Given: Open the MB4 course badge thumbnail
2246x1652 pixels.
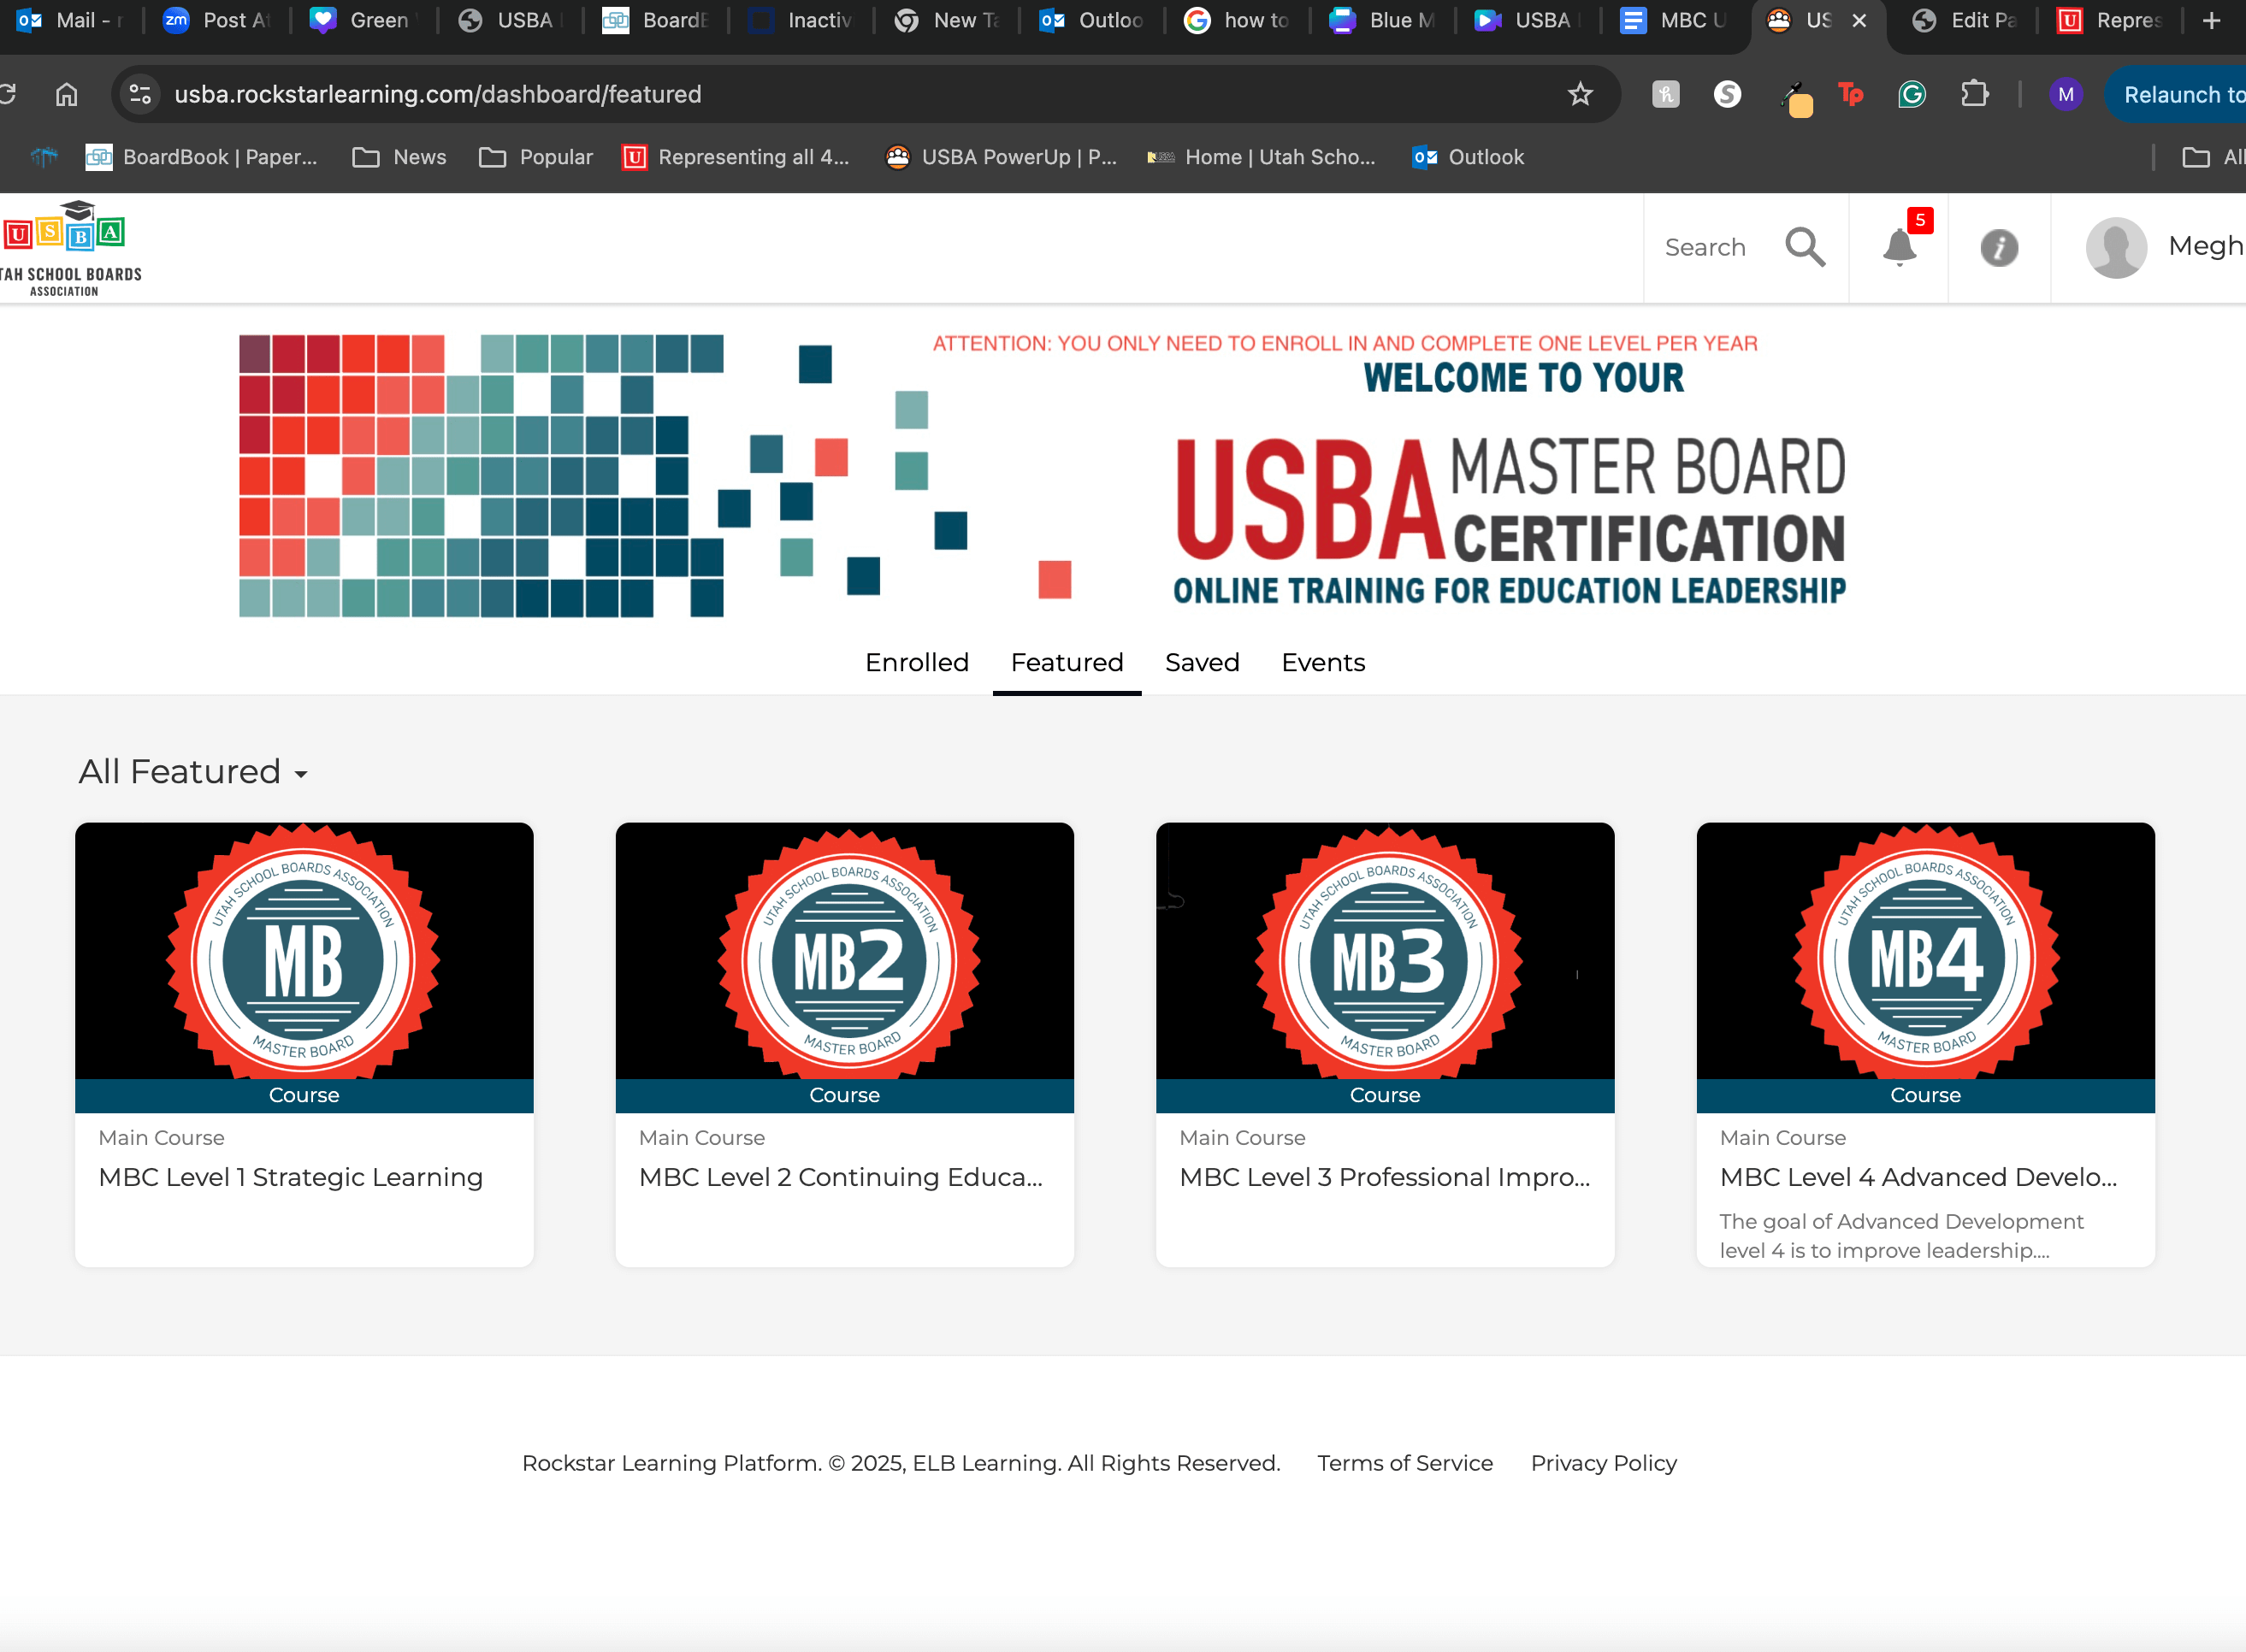Looking at the screenshot, I should [1925, 951].
